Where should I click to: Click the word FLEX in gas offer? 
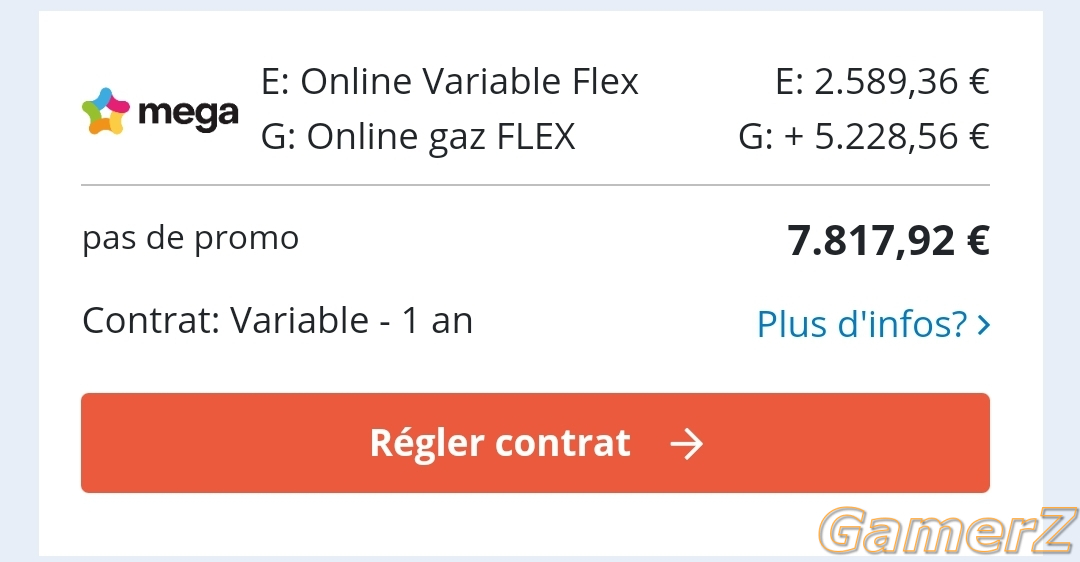536,136
